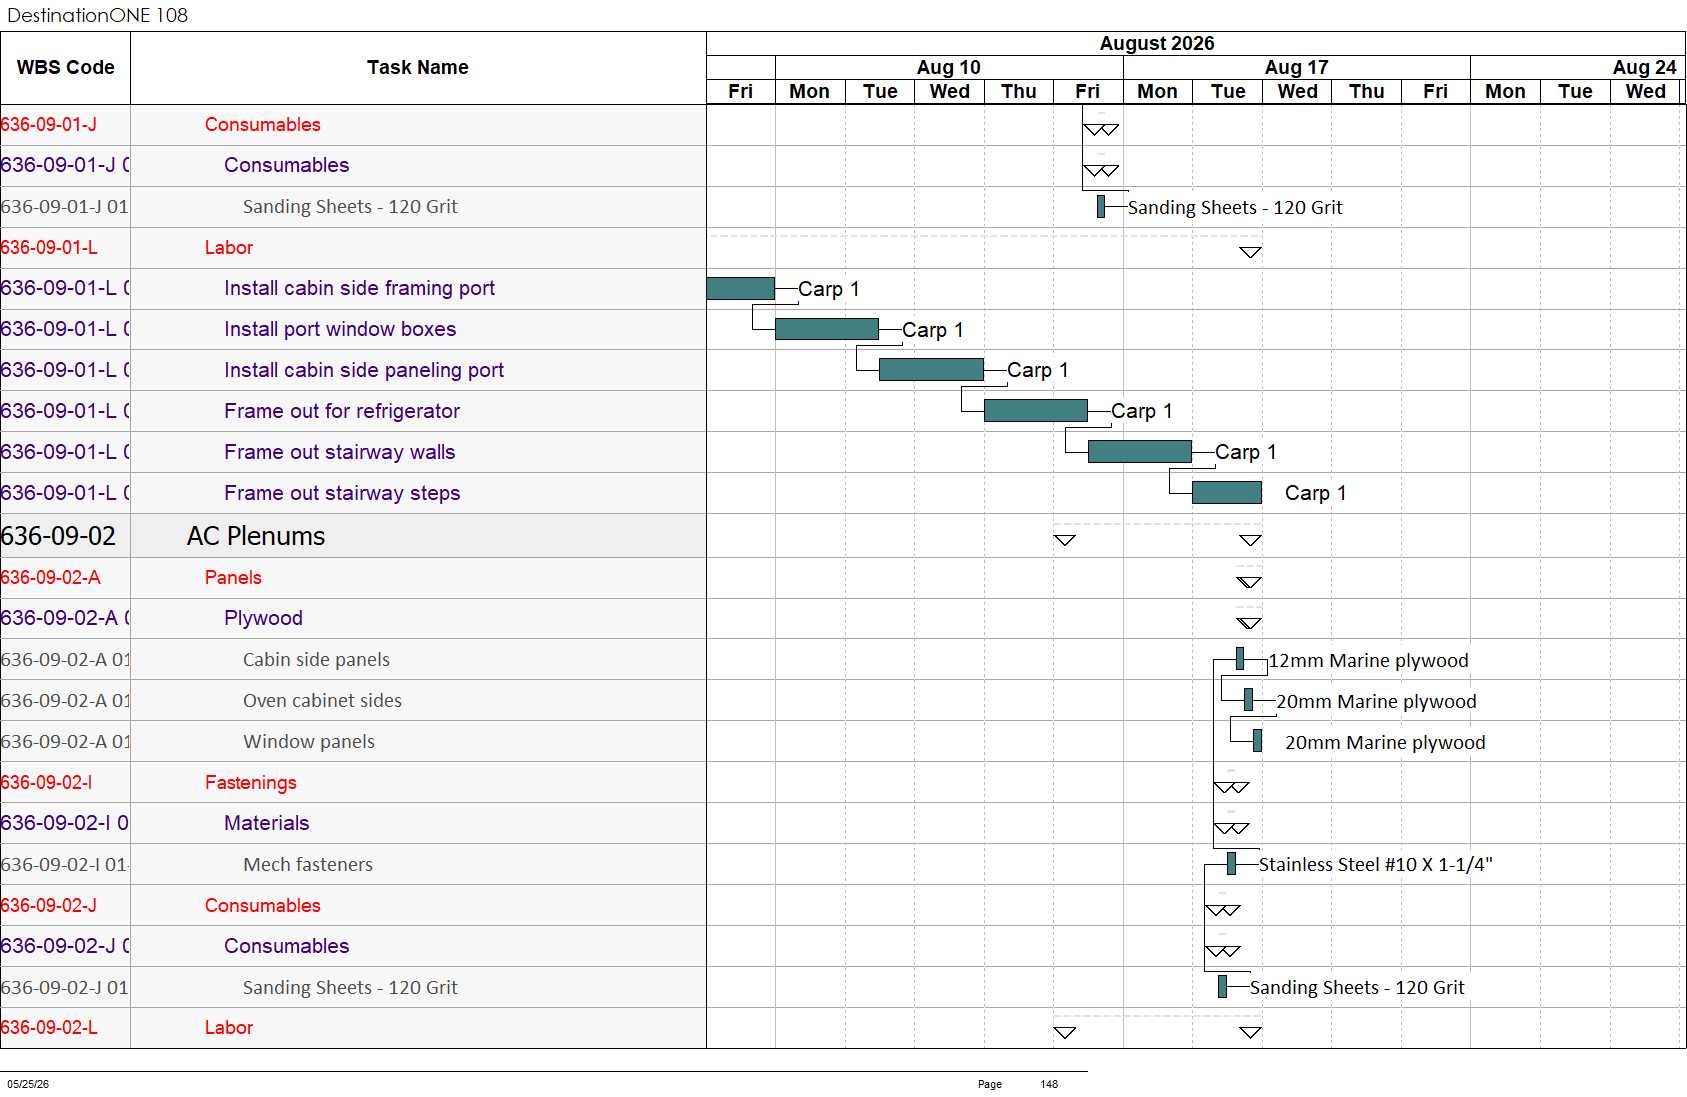This screenshot has width=1687, height=1097.
Task: Click the Tue day header under Aug 24
Action: (1575, 91)
